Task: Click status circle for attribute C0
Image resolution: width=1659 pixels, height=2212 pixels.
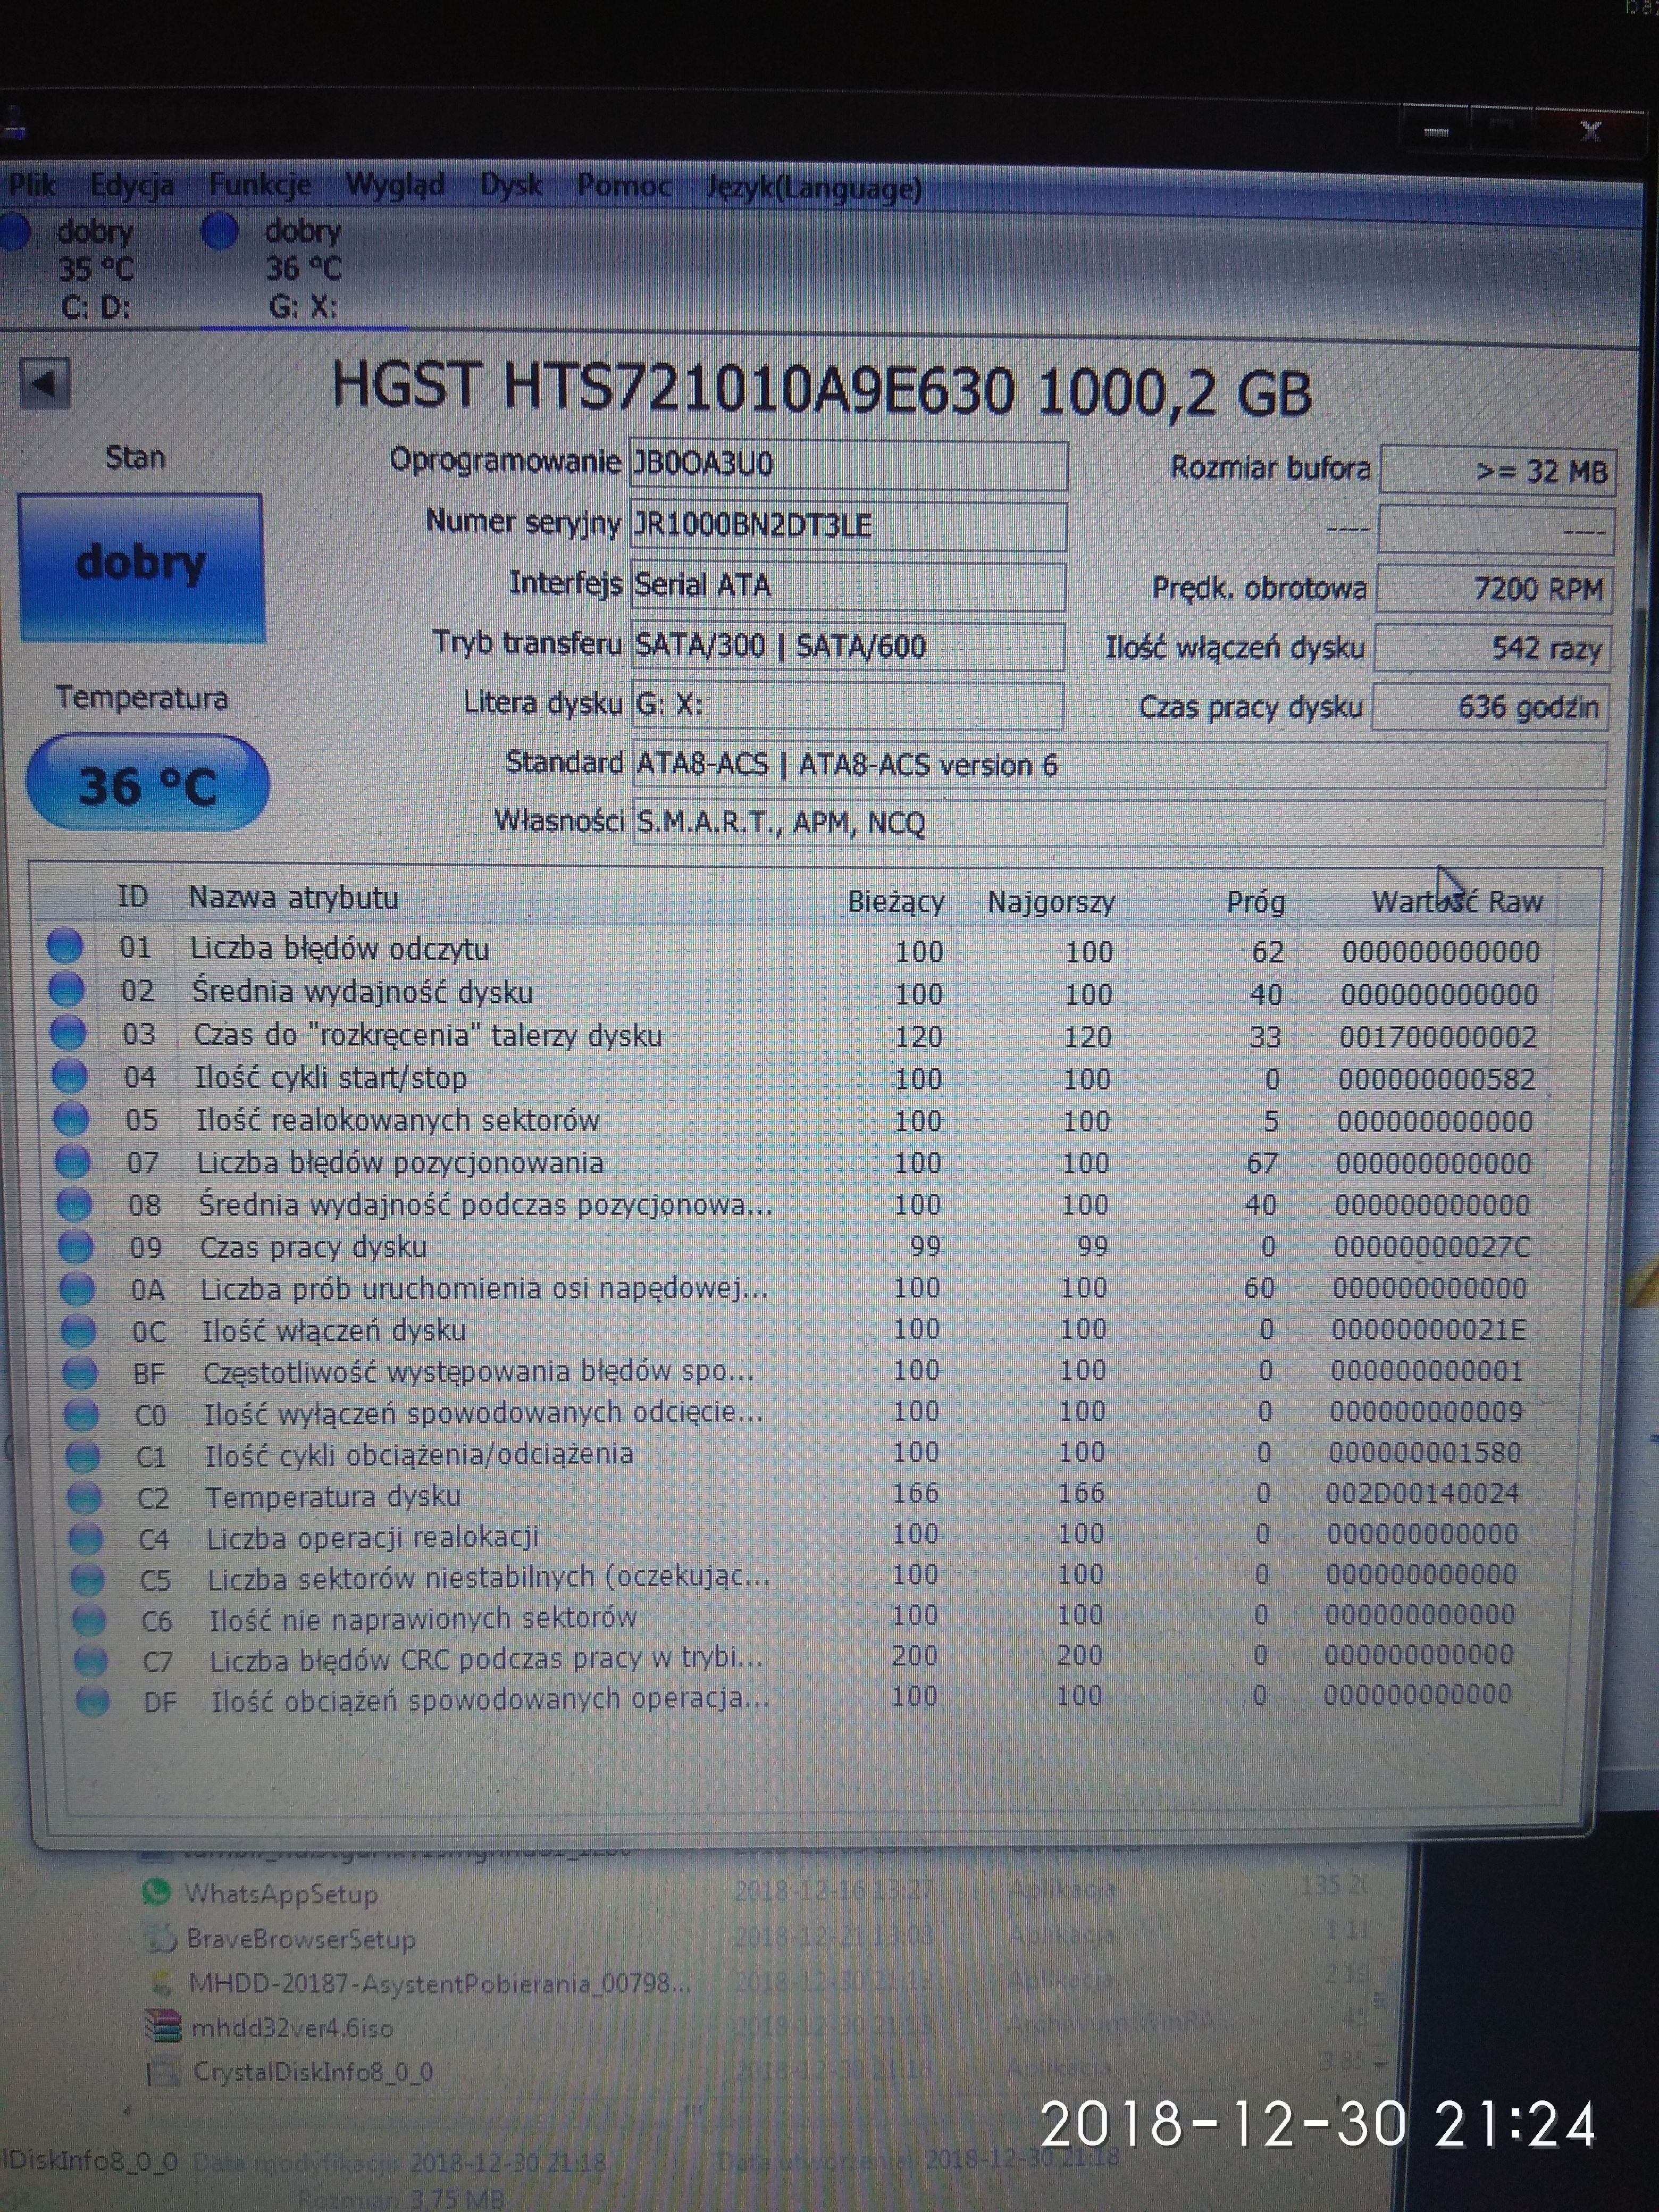Action: (82, 1414)
